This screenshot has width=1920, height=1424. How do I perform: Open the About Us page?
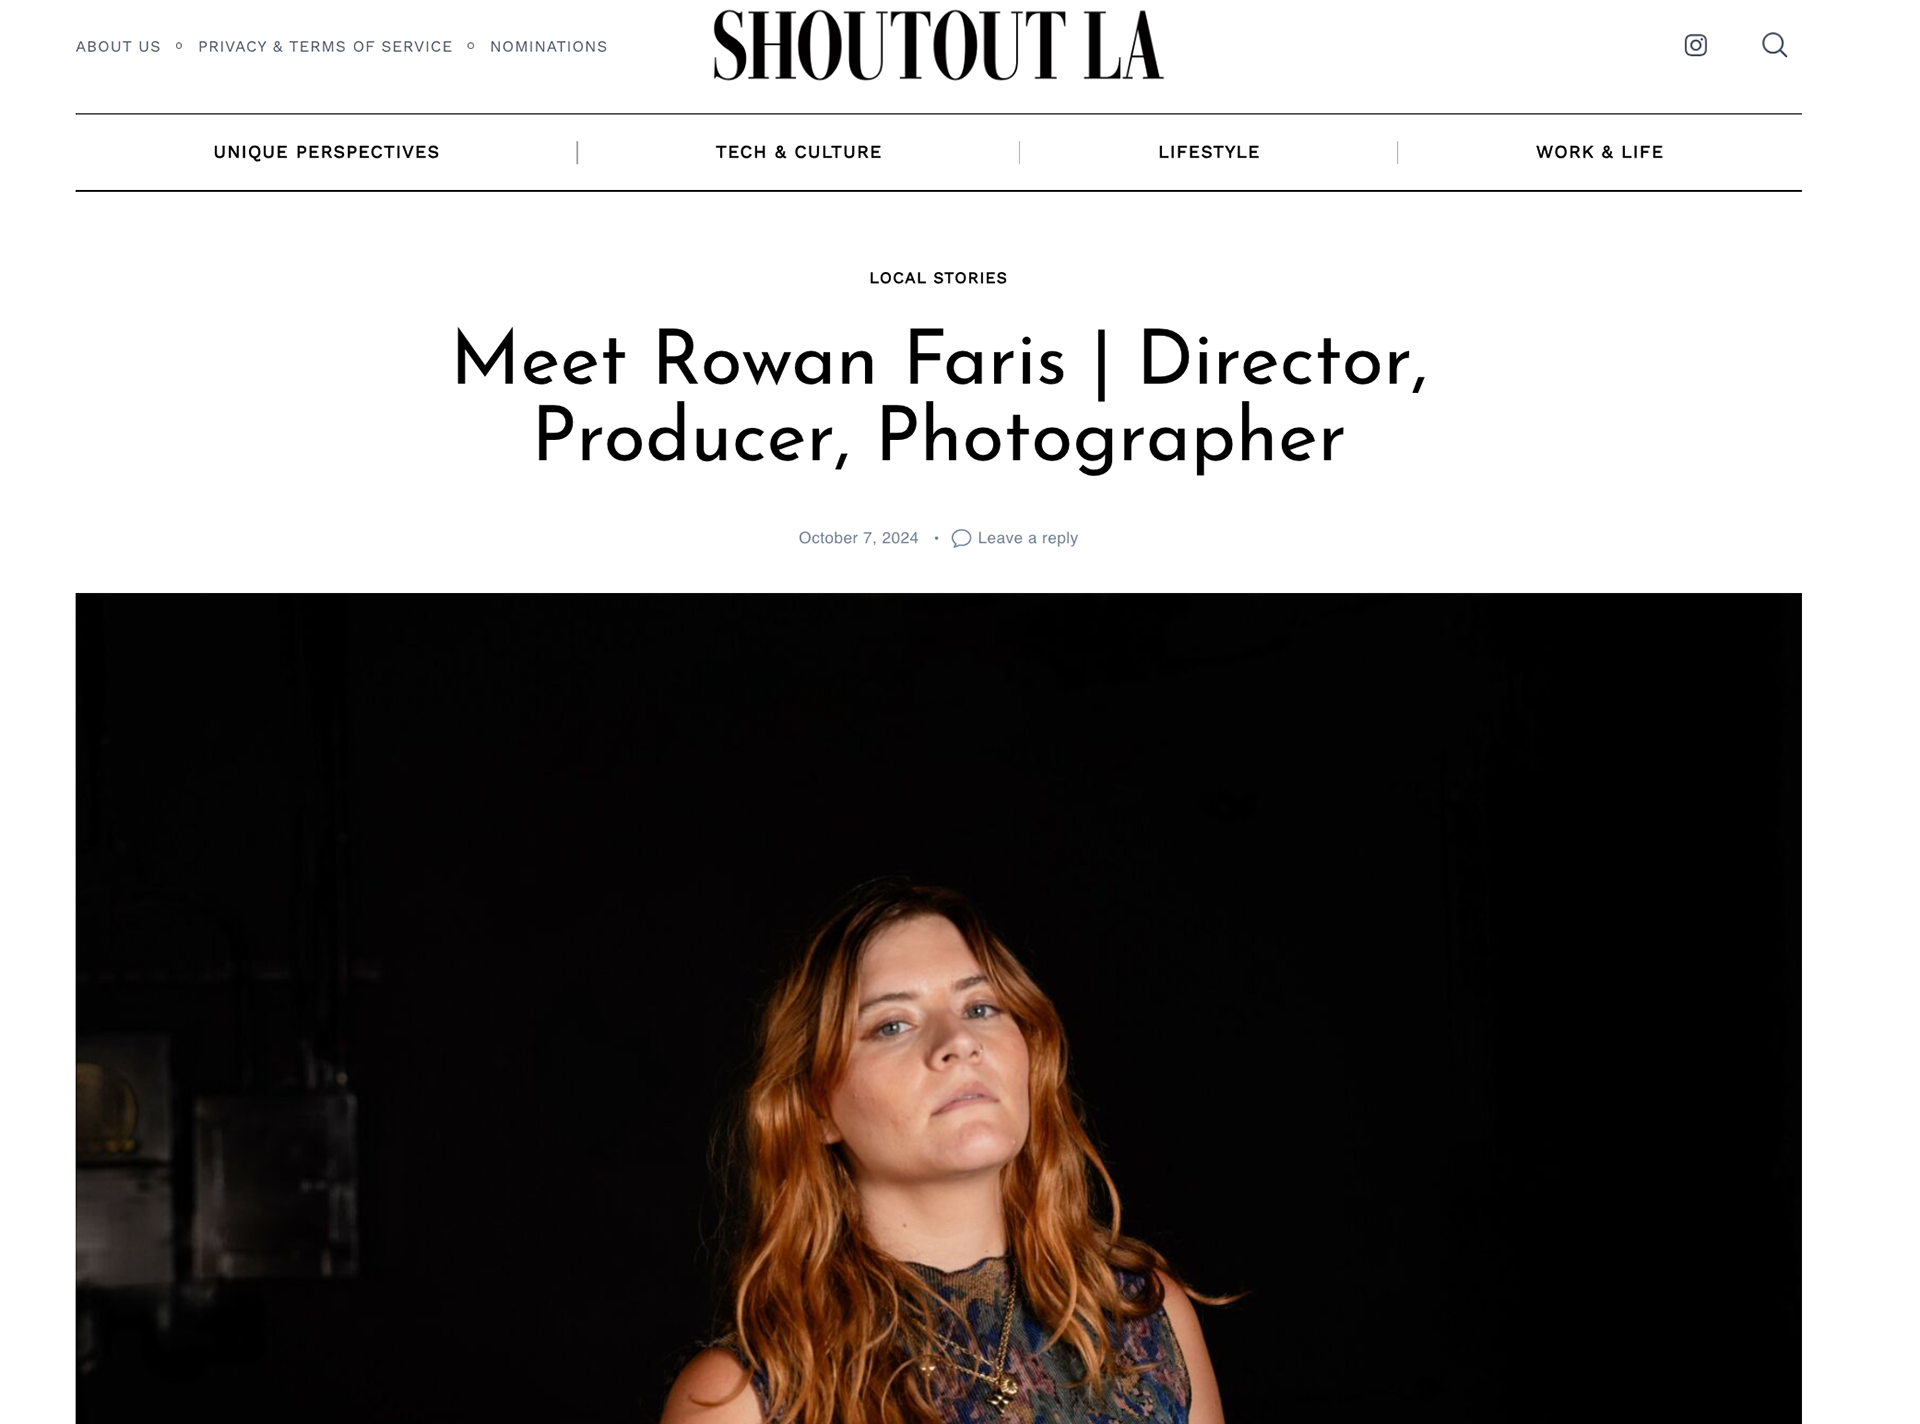coord(118,46)
